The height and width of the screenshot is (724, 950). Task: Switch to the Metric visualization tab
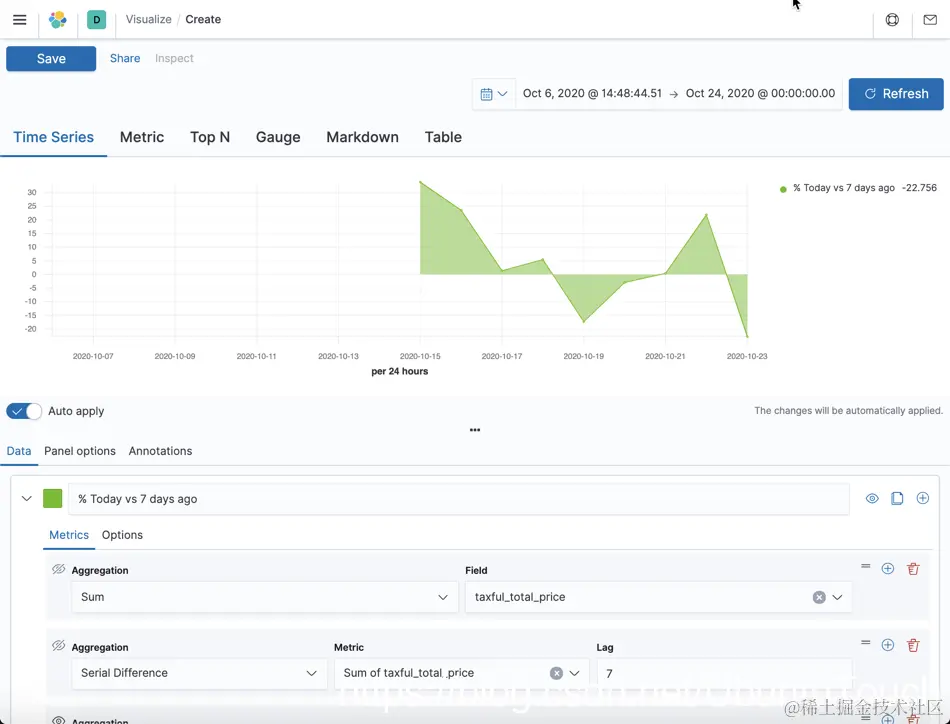(x=142, y=137)
